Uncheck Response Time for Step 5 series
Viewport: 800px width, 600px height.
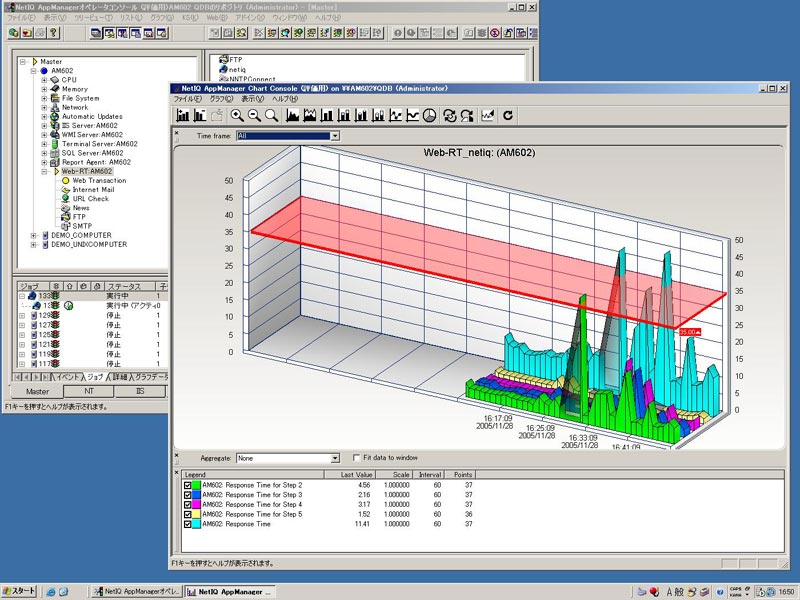click(187, 514)
